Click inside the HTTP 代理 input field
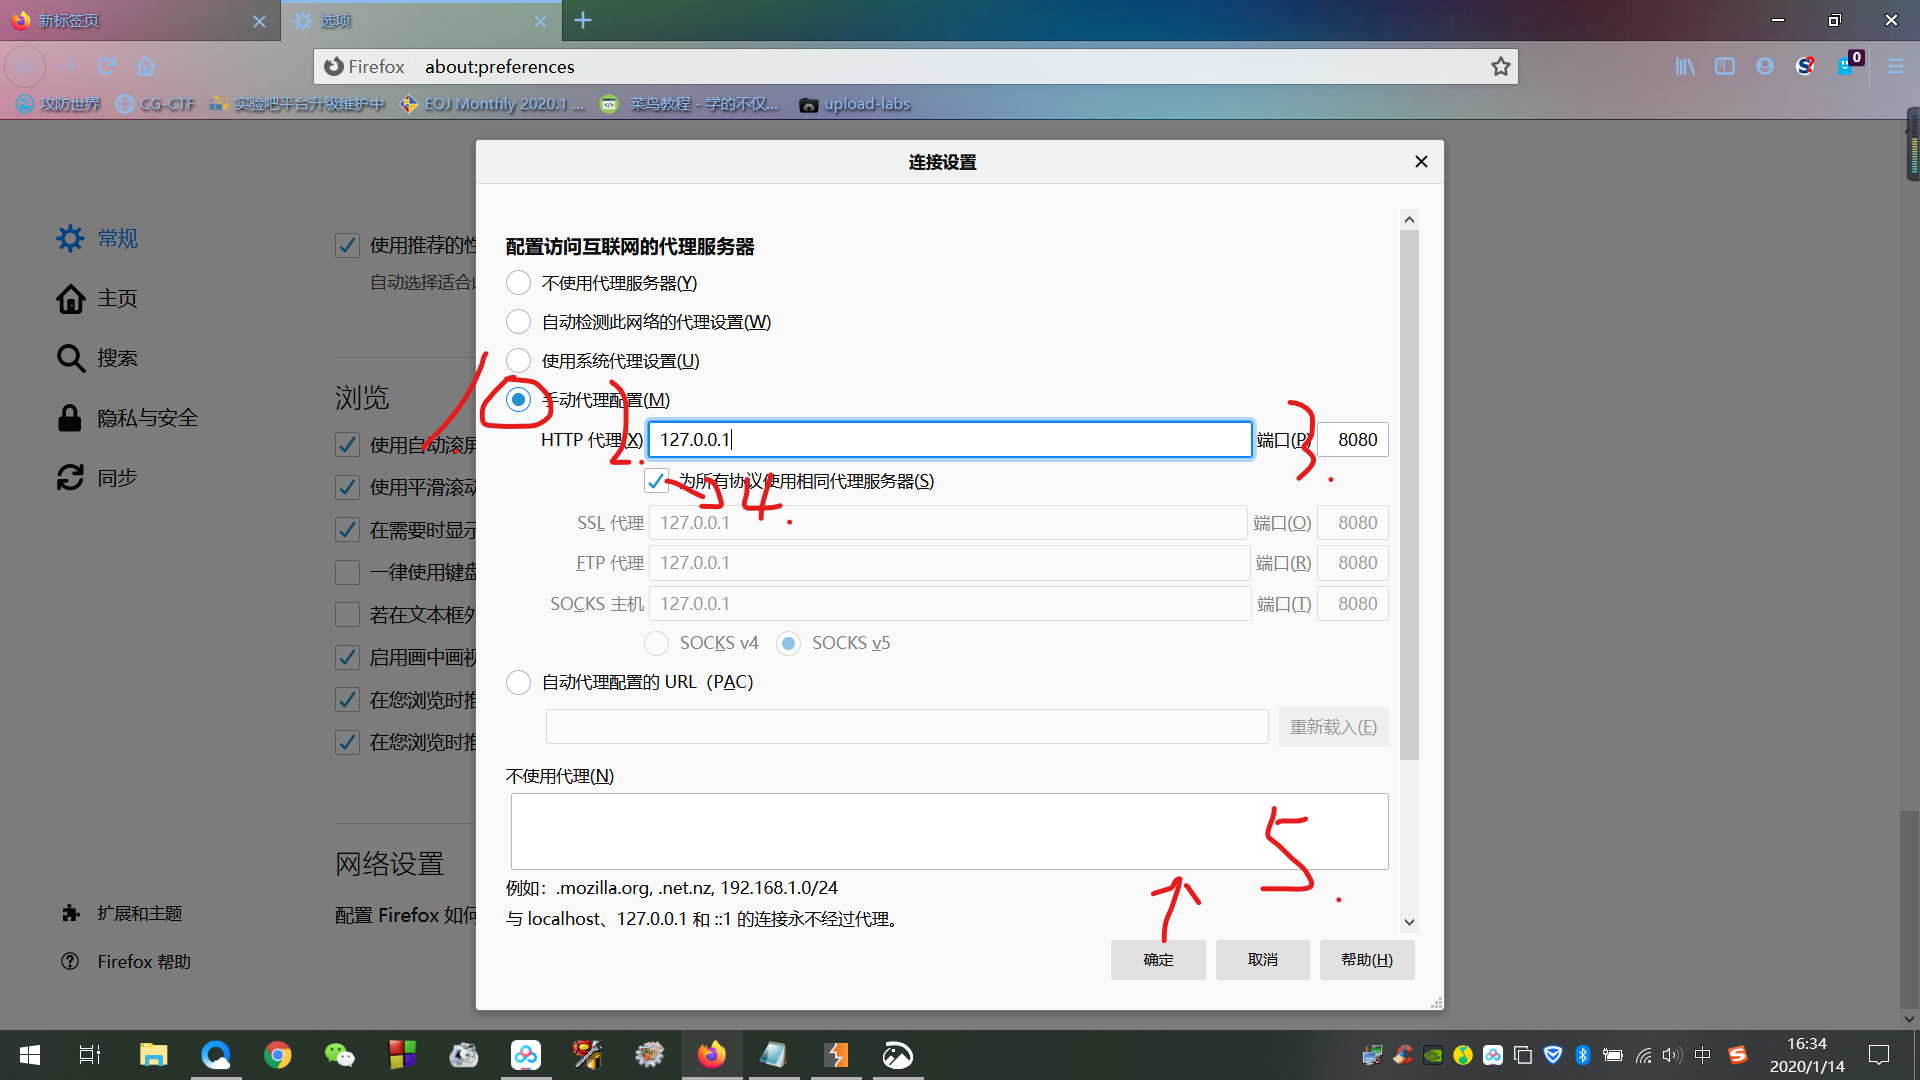This screenshot has width=1920, height=1080. pos(950,439)
